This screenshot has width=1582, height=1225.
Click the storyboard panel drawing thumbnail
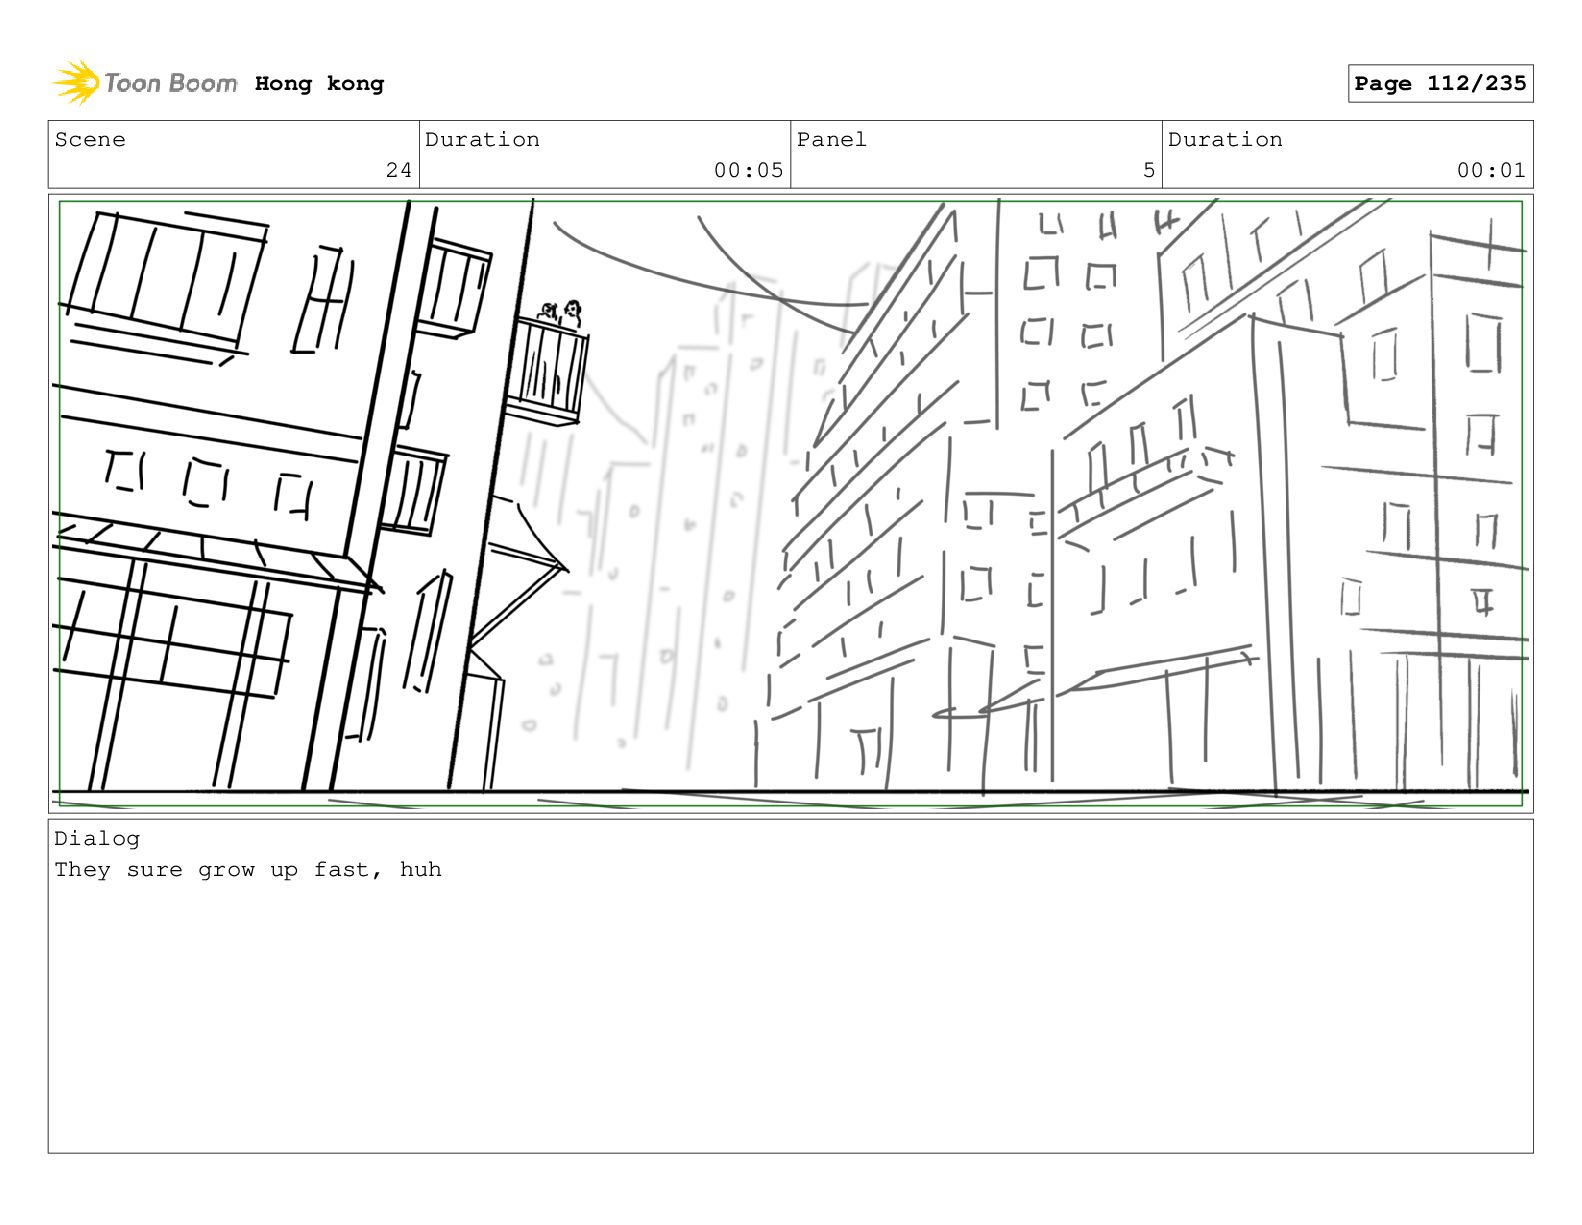[x=791, y=503]
